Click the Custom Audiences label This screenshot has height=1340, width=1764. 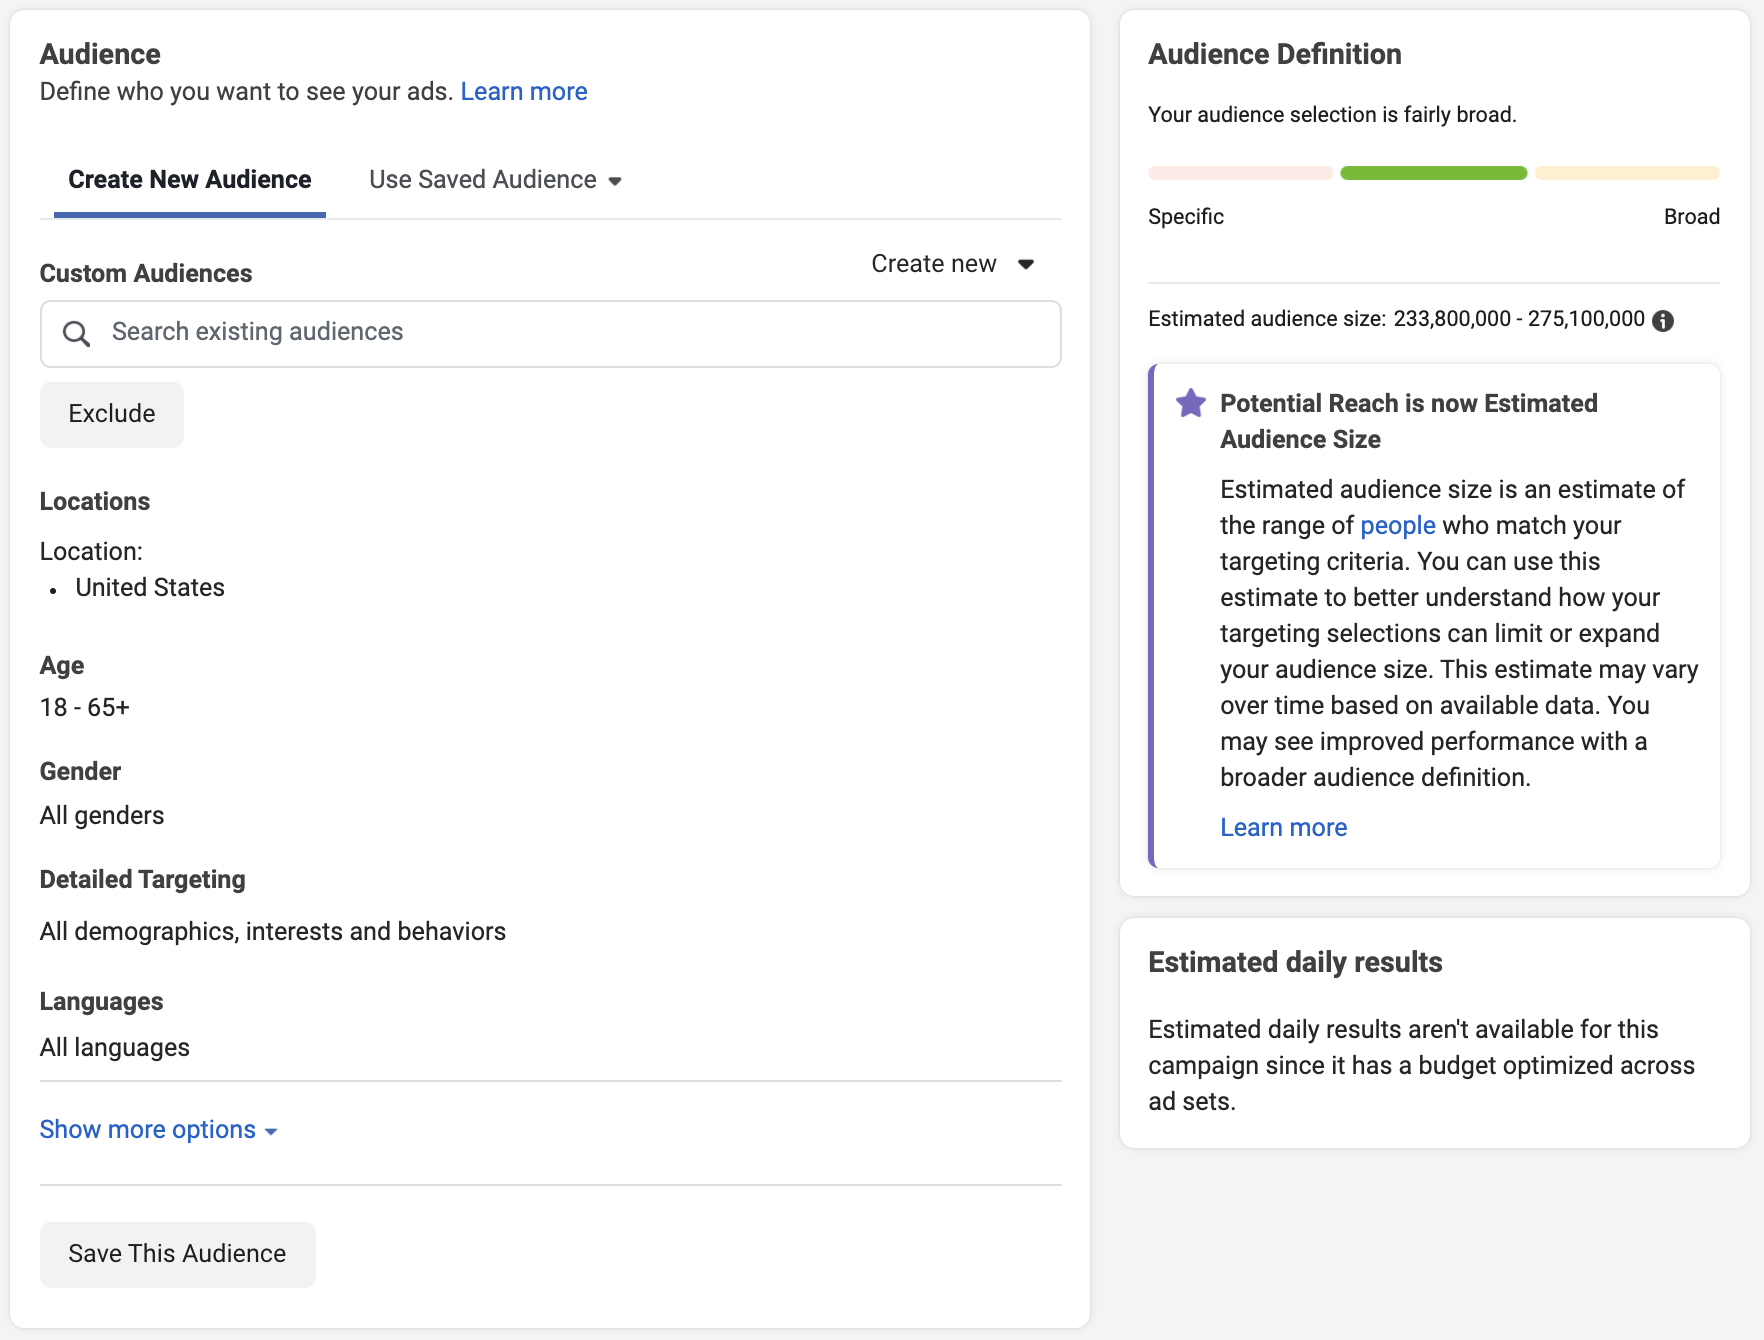coord(146,274)
